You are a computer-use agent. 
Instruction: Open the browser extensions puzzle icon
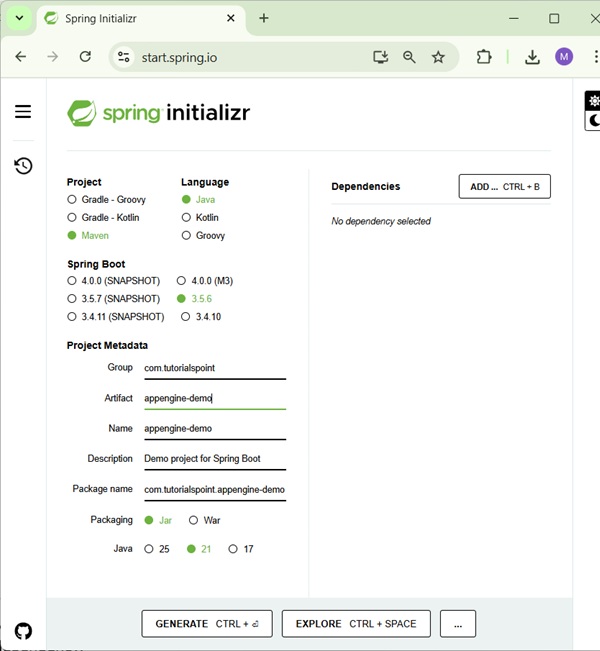click(x=484, y=57)
